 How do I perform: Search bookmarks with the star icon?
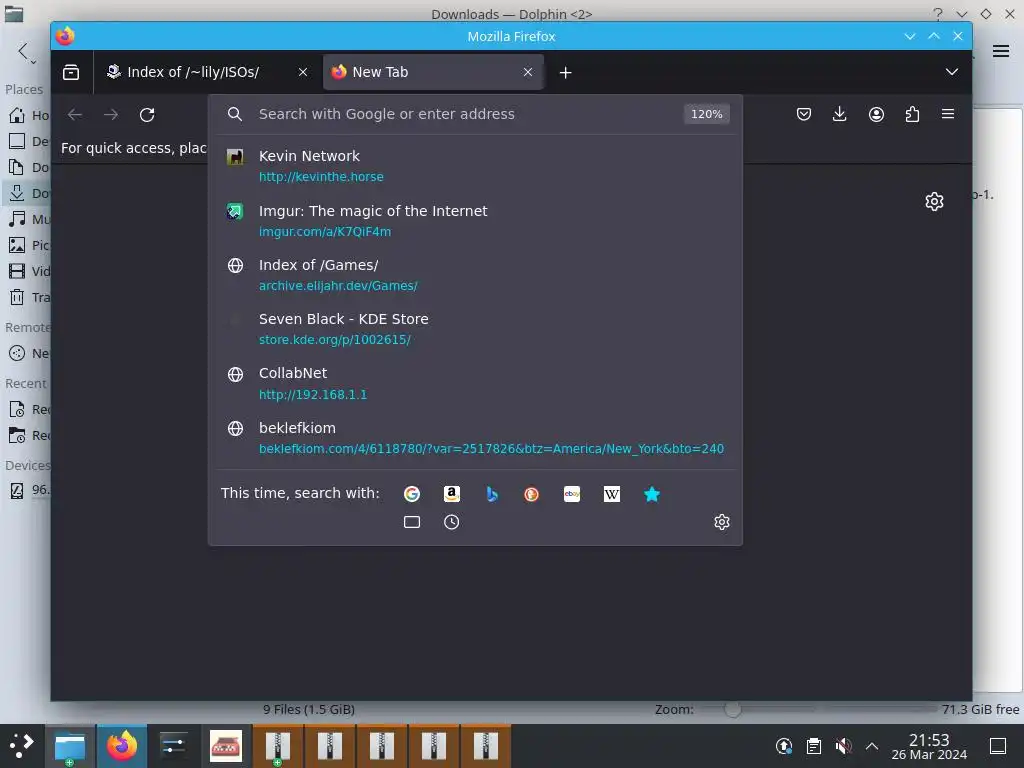[652, 494]
